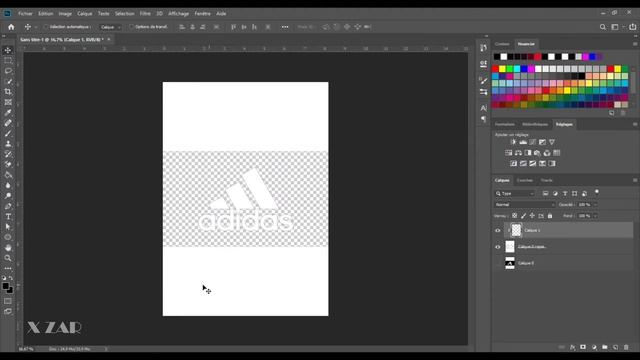Screen dimensions: 640x360
Task: Select the Pen tool
Action: (8, 206)
